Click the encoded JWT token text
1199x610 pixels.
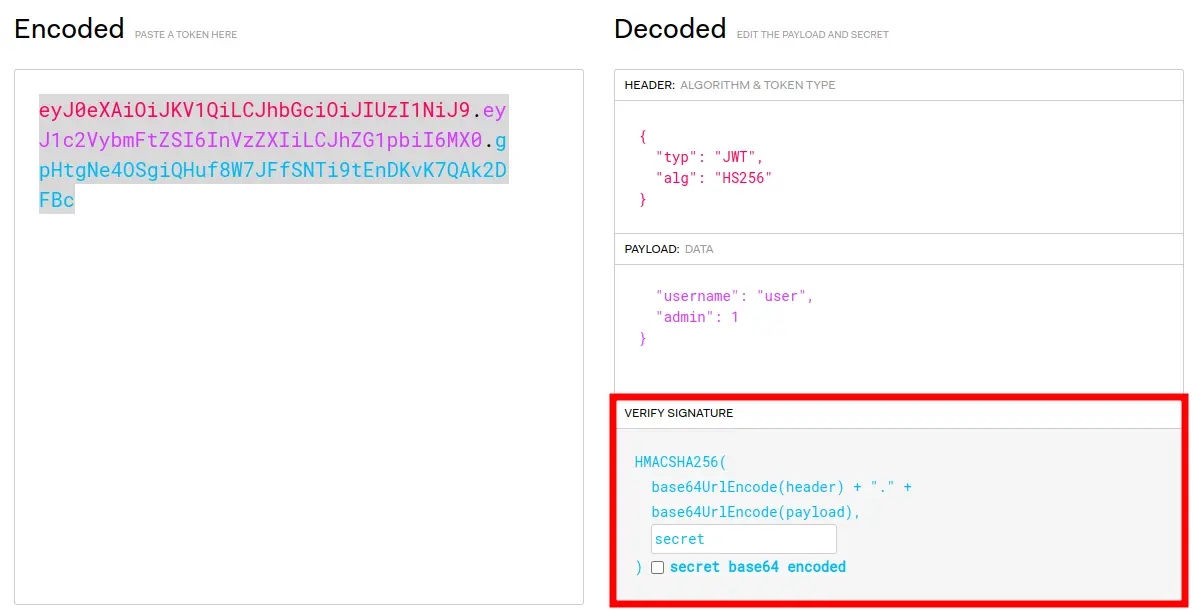[x=273, y=154]
